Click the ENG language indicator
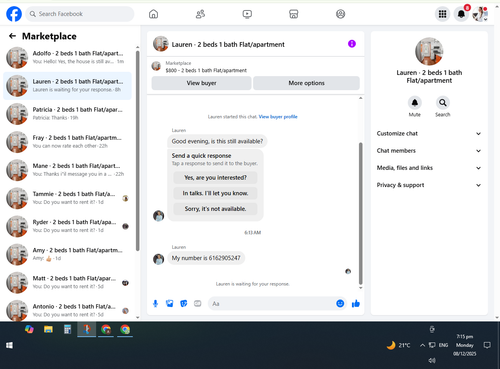The image size is (500, 369). [443, 345]
